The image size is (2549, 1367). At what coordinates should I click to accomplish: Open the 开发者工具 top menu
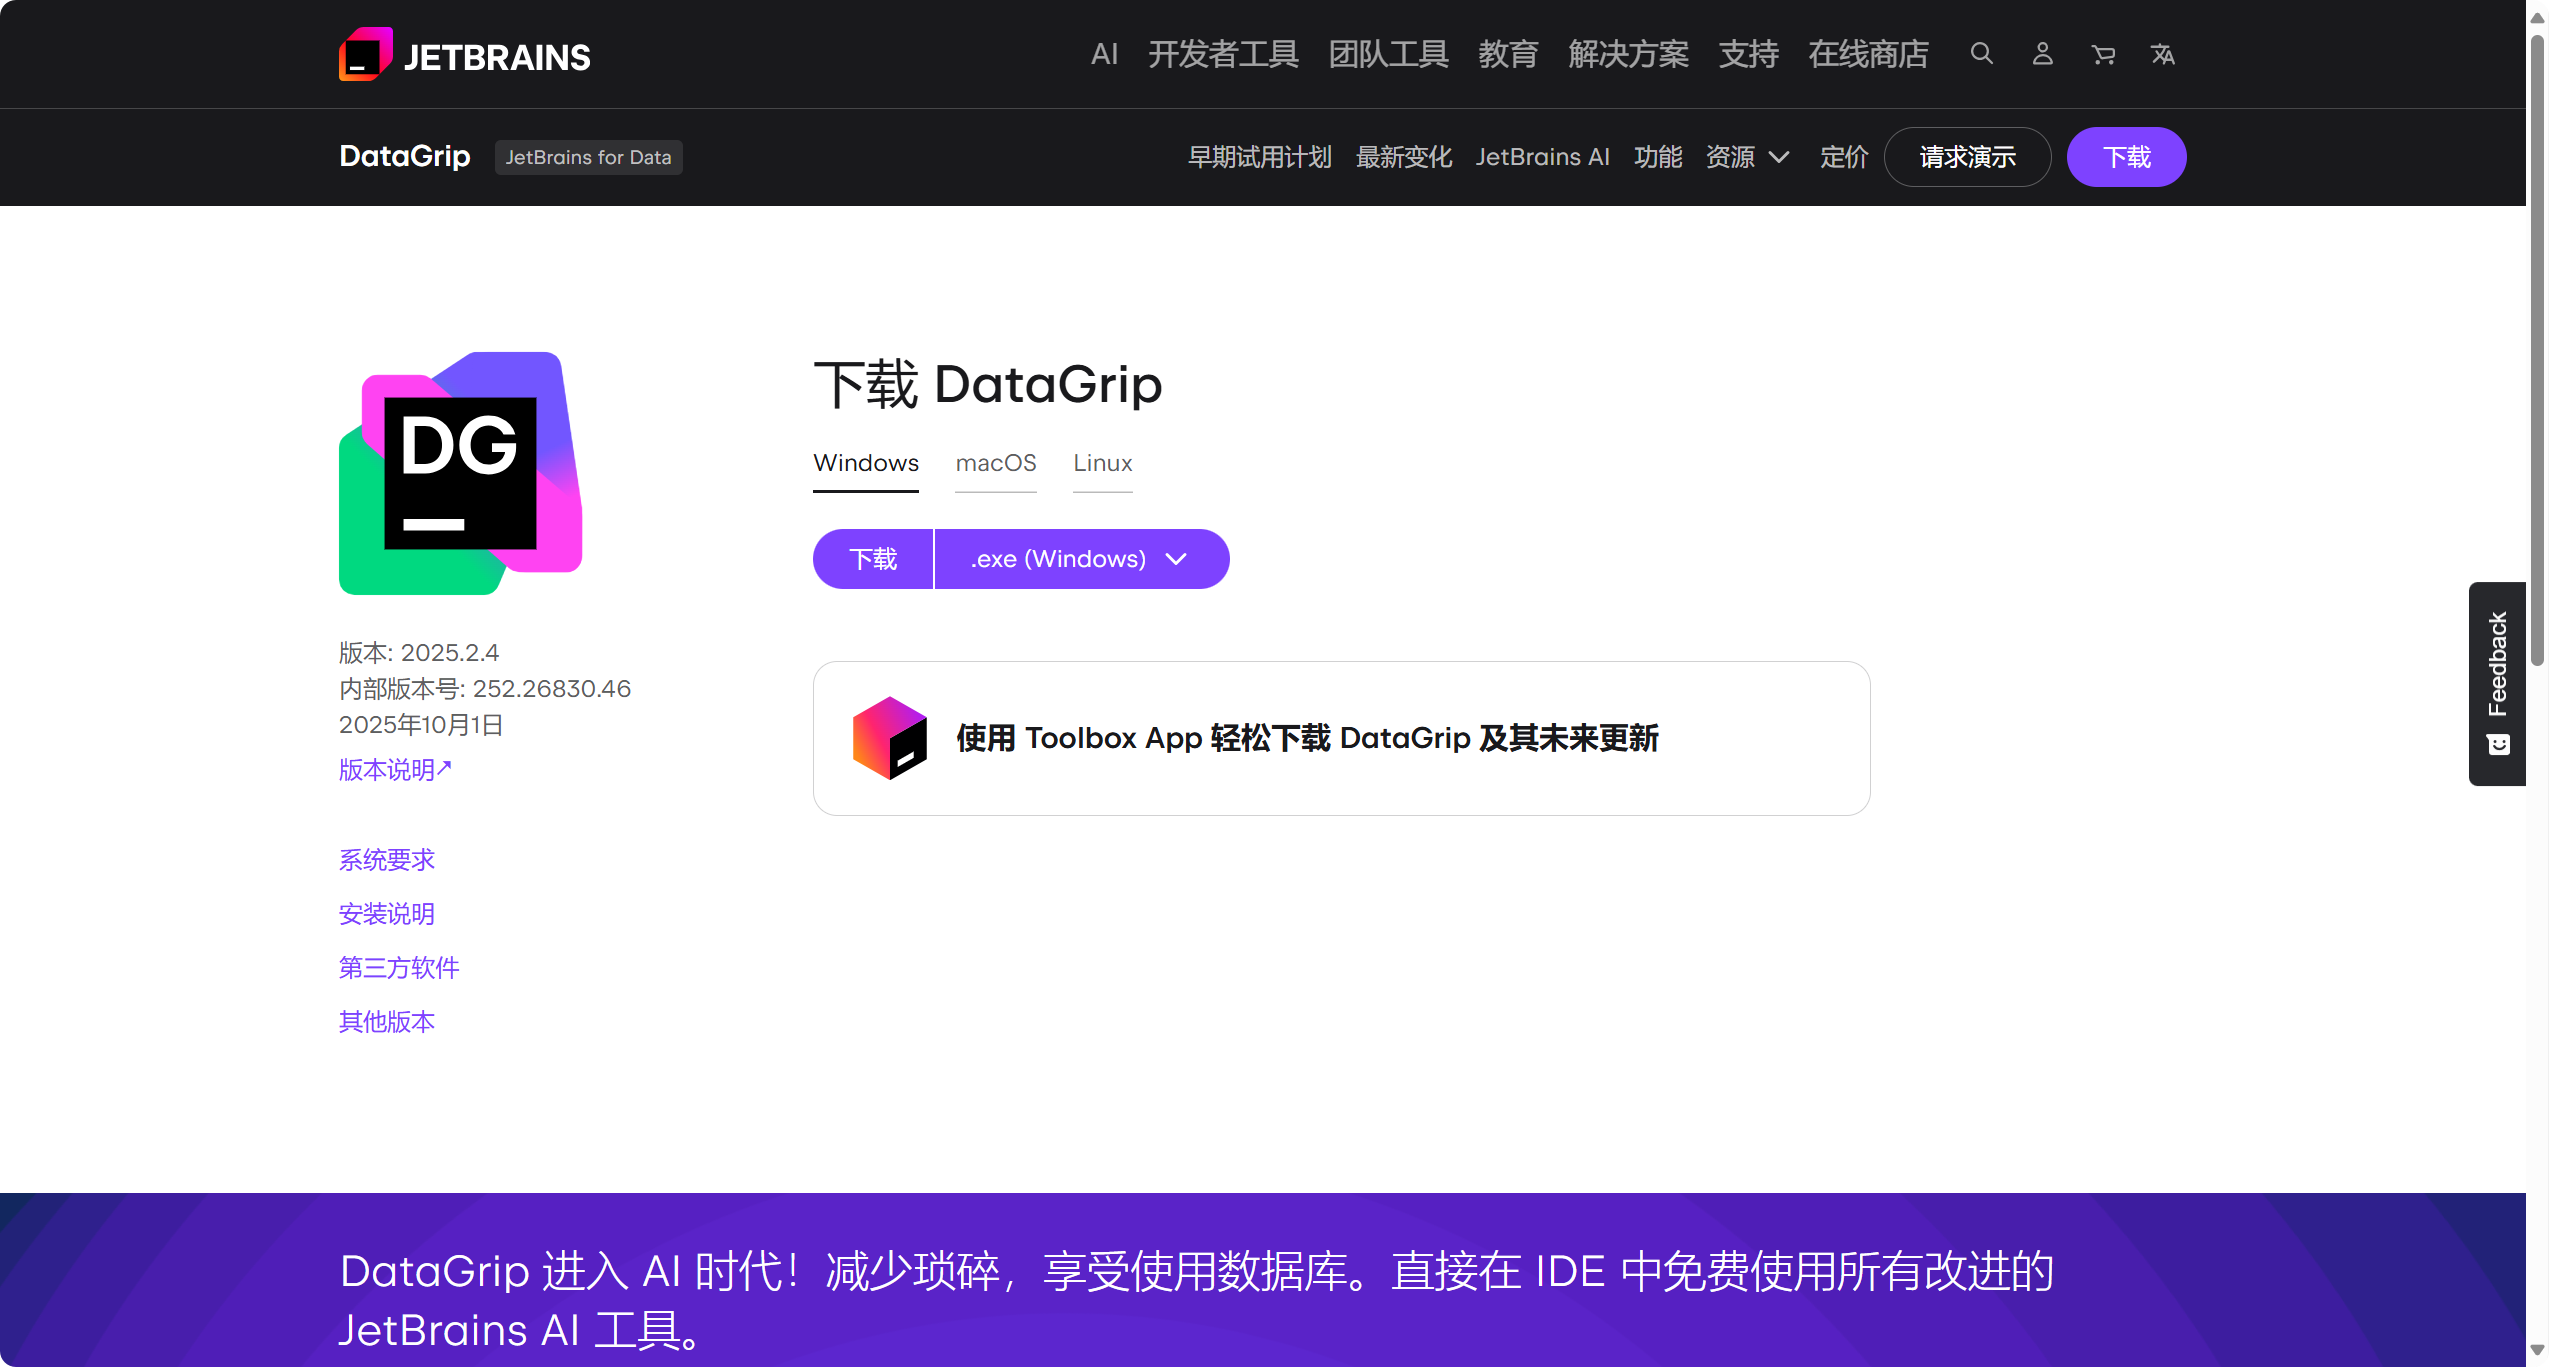(1223, 54)
